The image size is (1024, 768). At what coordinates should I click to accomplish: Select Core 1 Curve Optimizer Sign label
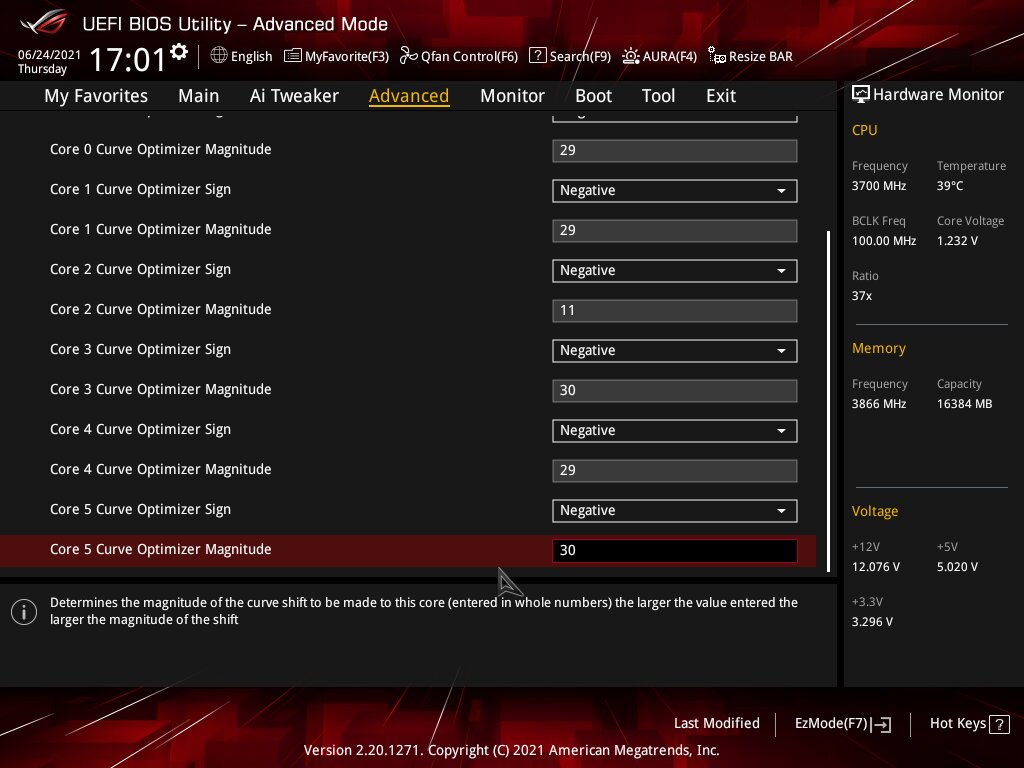coord(140,189)
